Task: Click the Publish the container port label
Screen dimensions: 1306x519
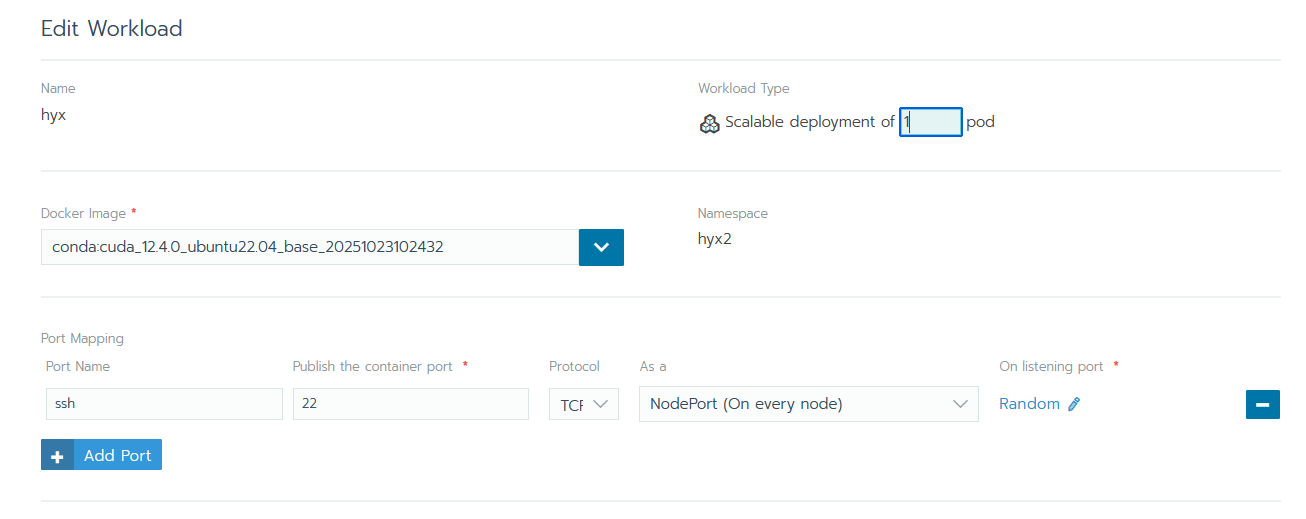Action: [372, 366]
